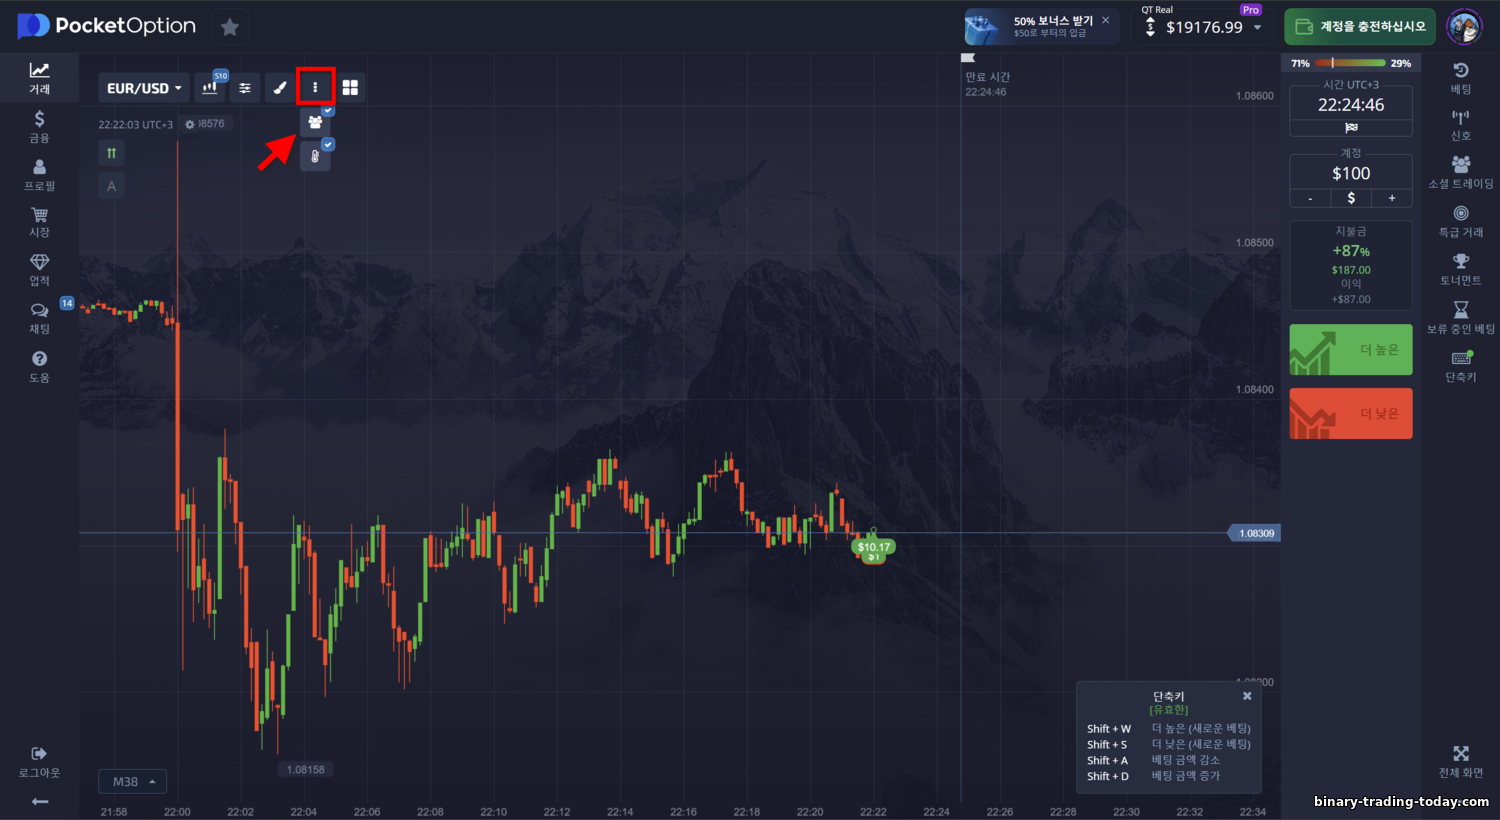Viewport: 1500px width, 820px height.
Task: Toggle the checkbox on the second dropdown option
Action: point(328,144)
